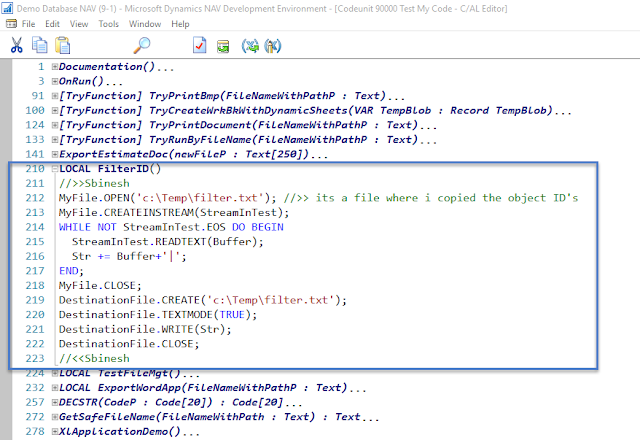Click line number 210 in the gutter

(x=35, y=169)
